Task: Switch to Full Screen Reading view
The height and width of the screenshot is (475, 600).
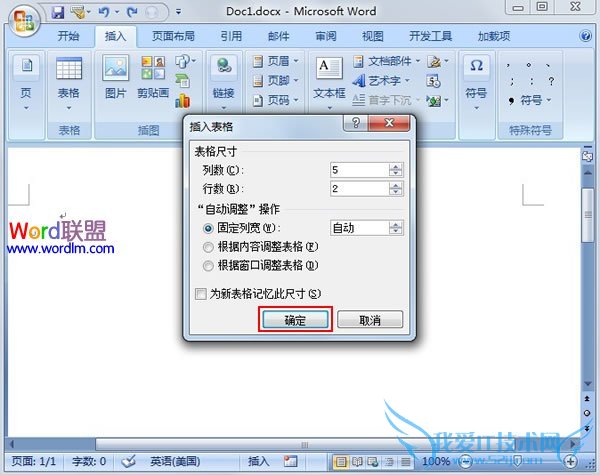Action: [x=357, y=462]
